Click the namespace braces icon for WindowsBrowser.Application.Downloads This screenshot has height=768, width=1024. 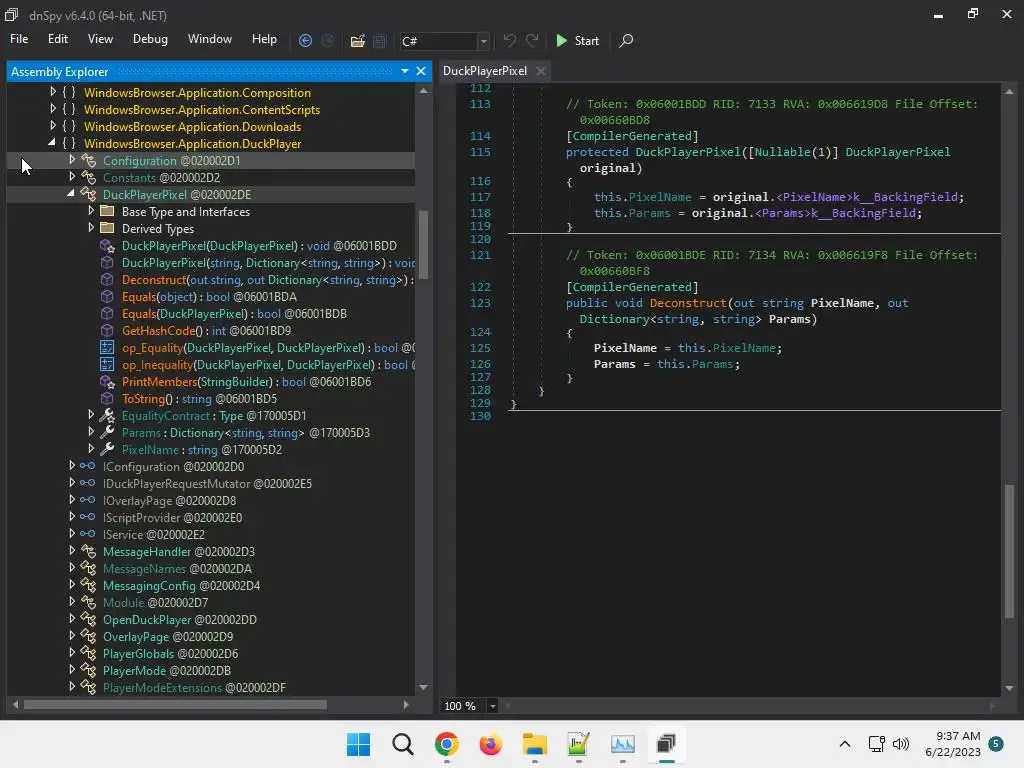69,127
